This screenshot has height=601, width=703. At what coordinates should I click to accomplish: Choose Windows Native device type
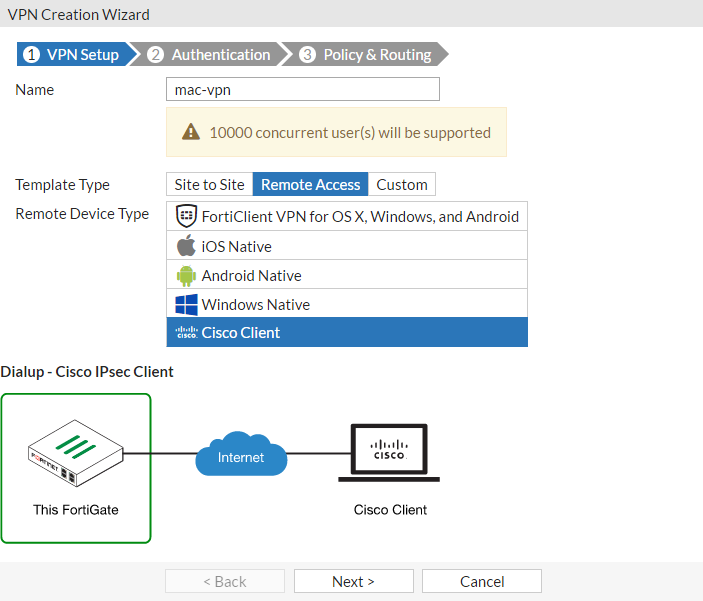(347, 304)
